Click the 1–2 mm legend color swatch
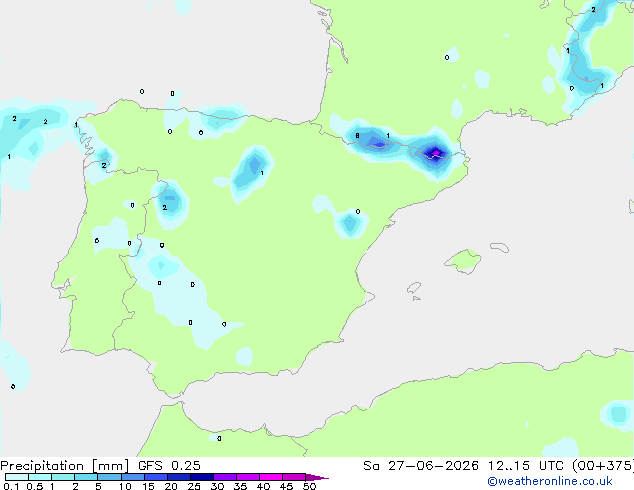 (63, 477)
